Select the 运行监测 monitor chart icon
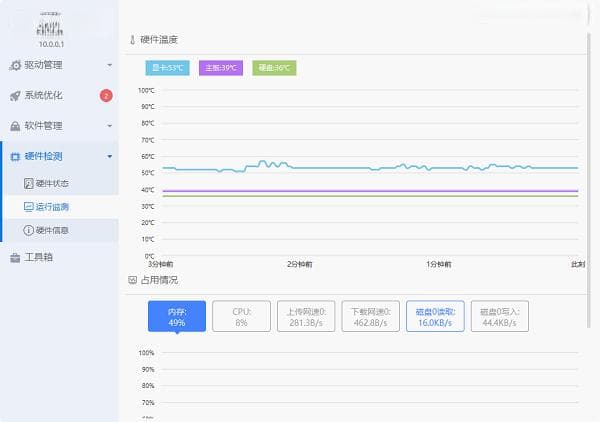The image size is (600, 422). (x=29, y=207)
